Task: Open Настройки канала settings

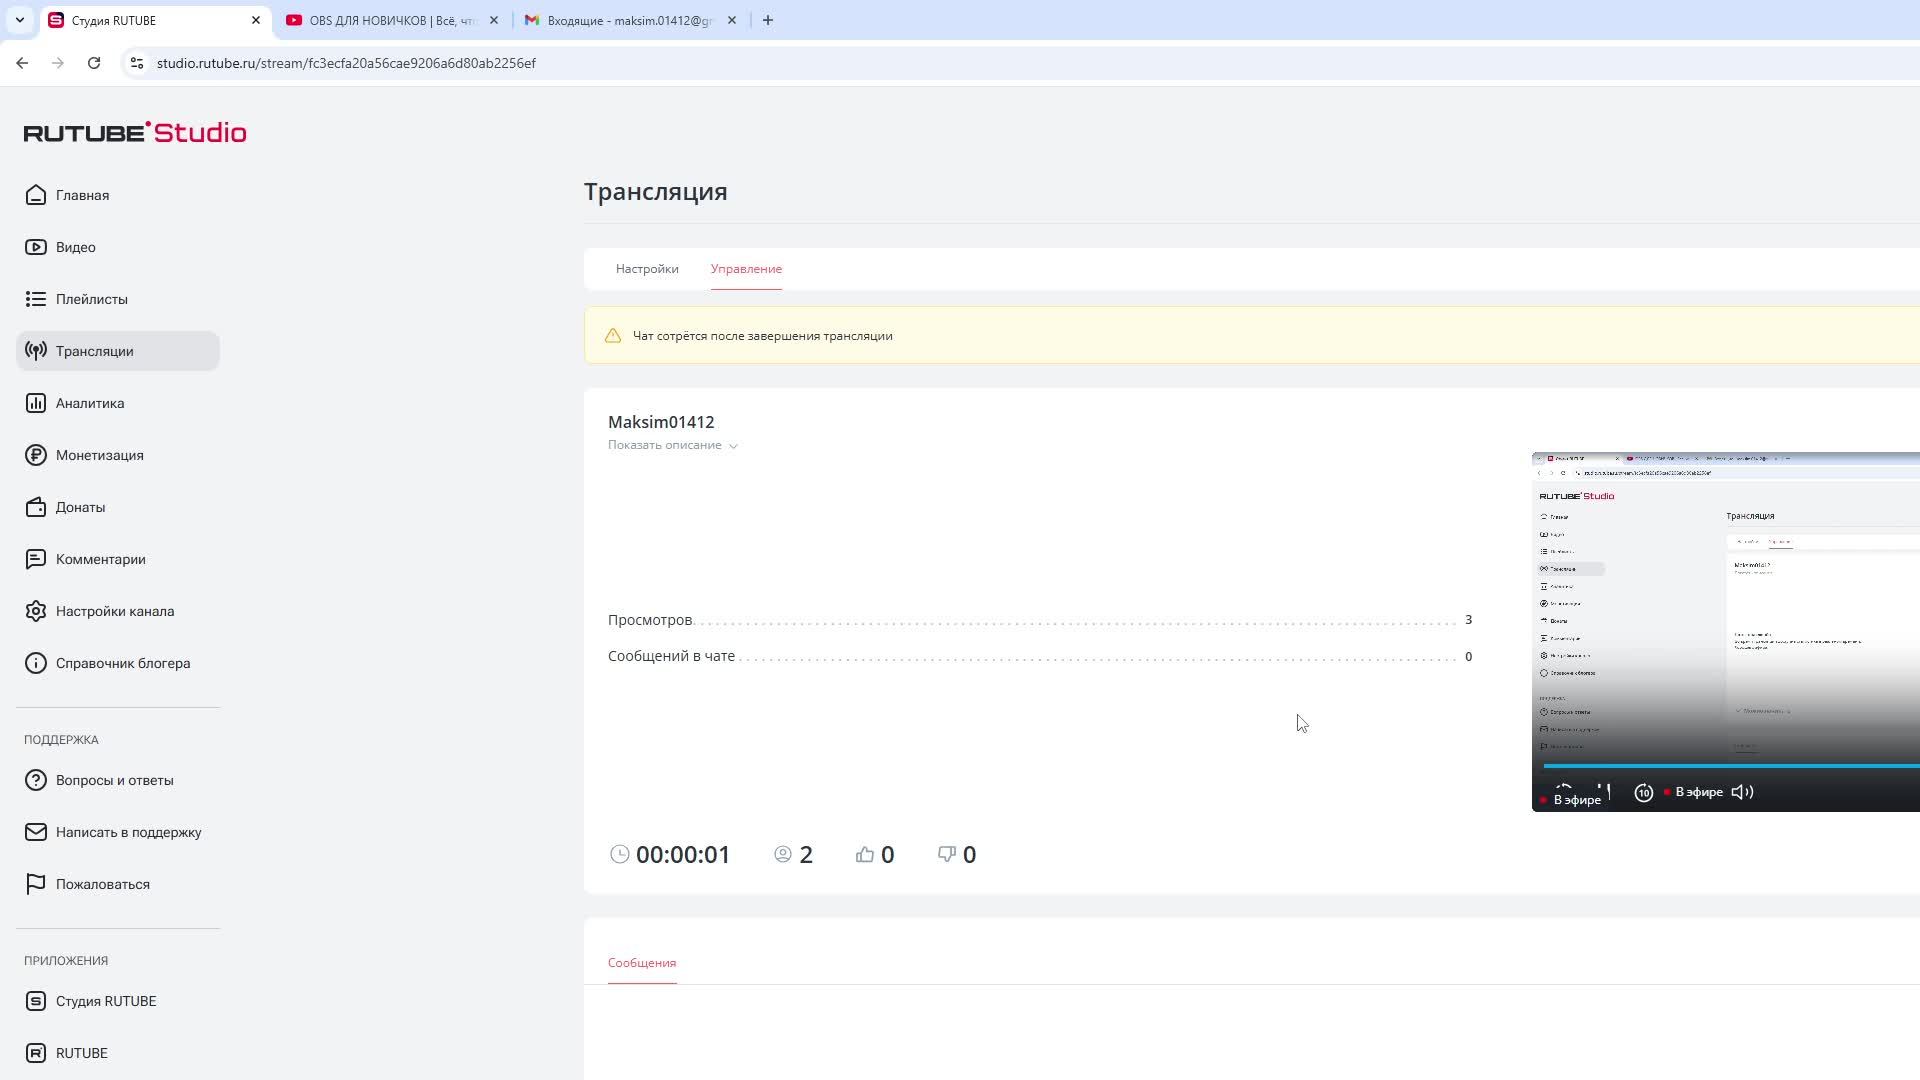Action: 118,611
